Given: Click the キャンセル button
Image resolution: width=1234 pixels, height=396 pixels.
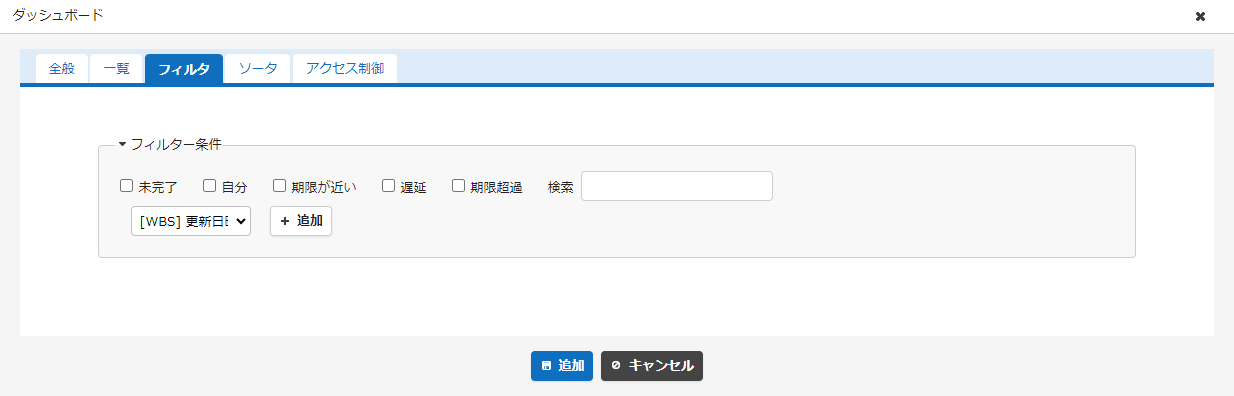Looking at the screenshot, I should tap(652, 366).
